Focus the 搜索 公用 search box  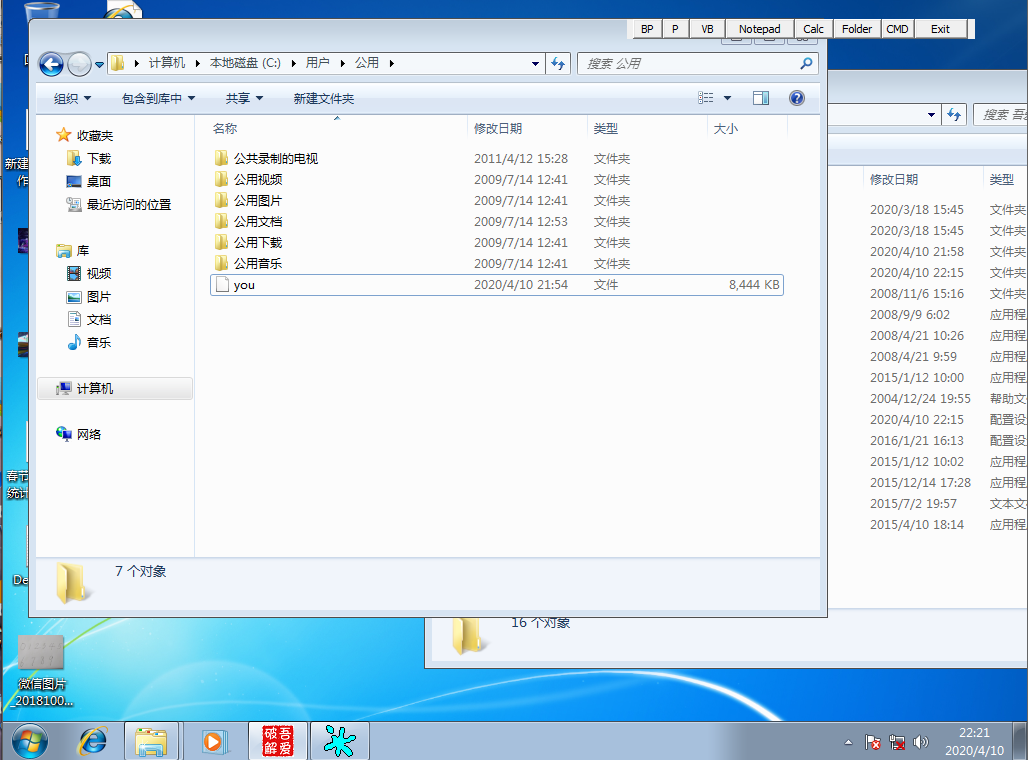tap(699, 64)
